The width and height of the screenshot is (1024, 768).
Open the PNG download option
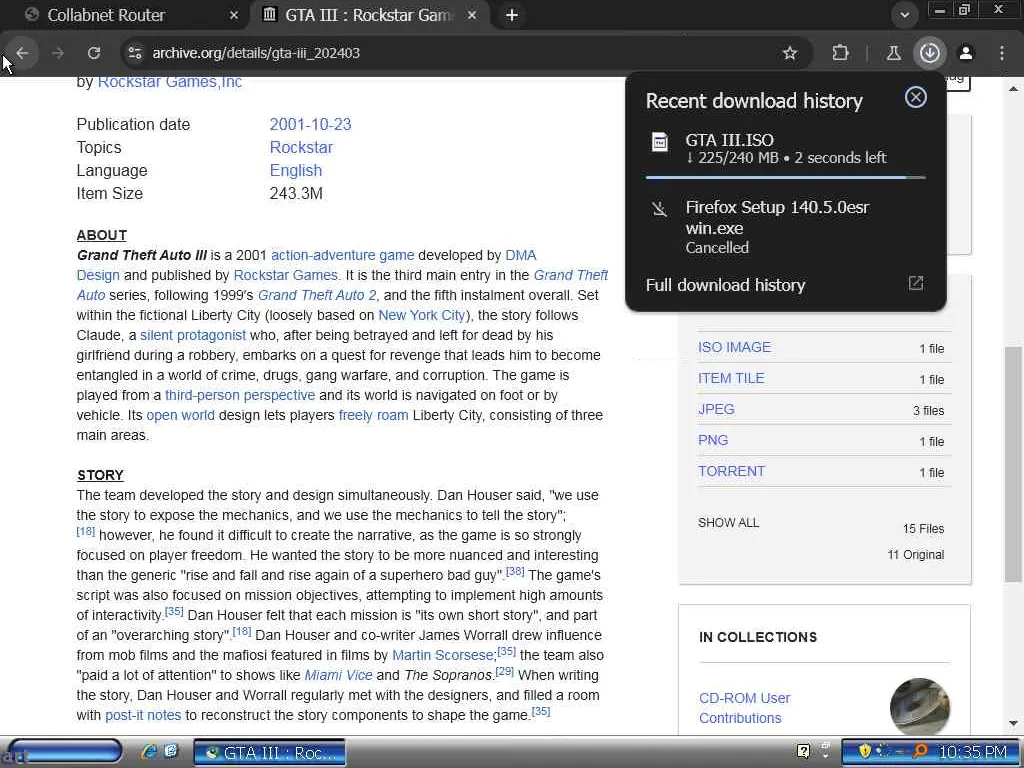pyautogui.click(x=712, y=440)
